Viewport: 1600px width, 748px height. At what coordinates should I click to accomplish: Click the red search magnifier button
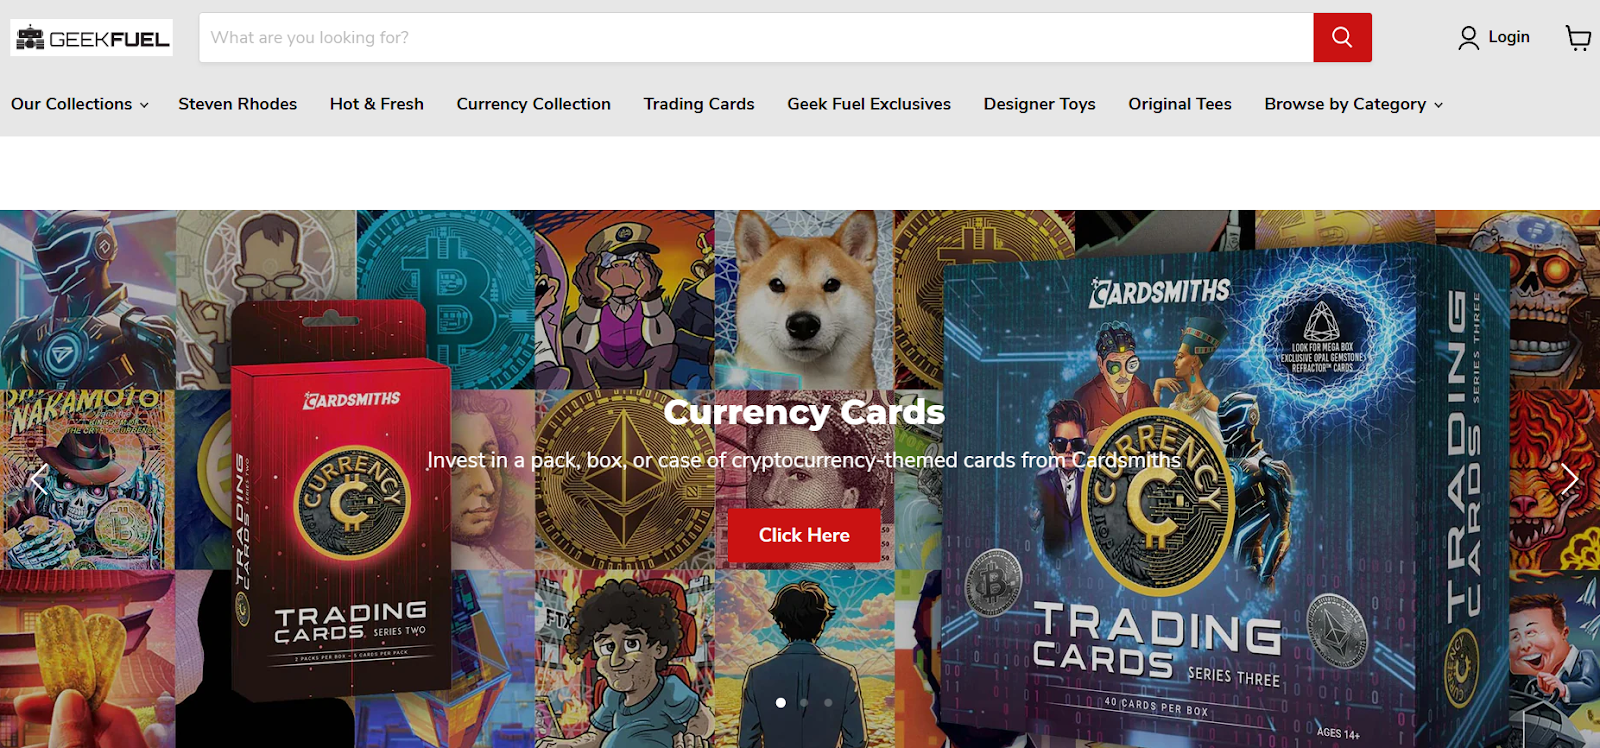(1342, 38)
